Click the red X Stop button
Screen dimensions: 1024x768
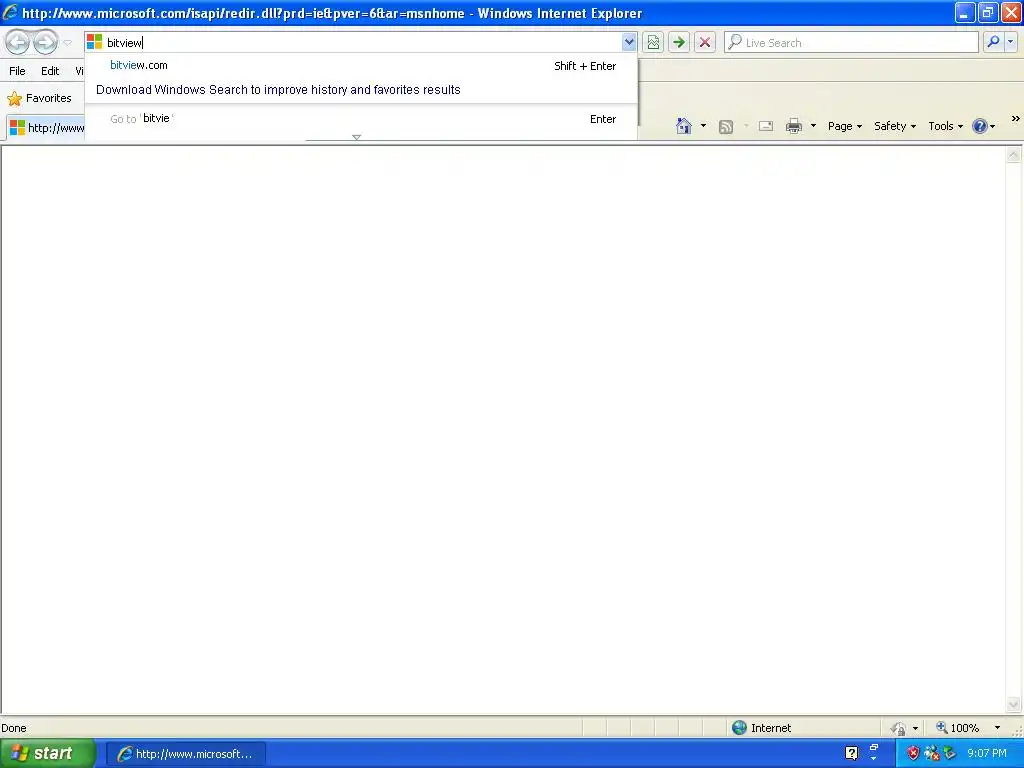705,42
